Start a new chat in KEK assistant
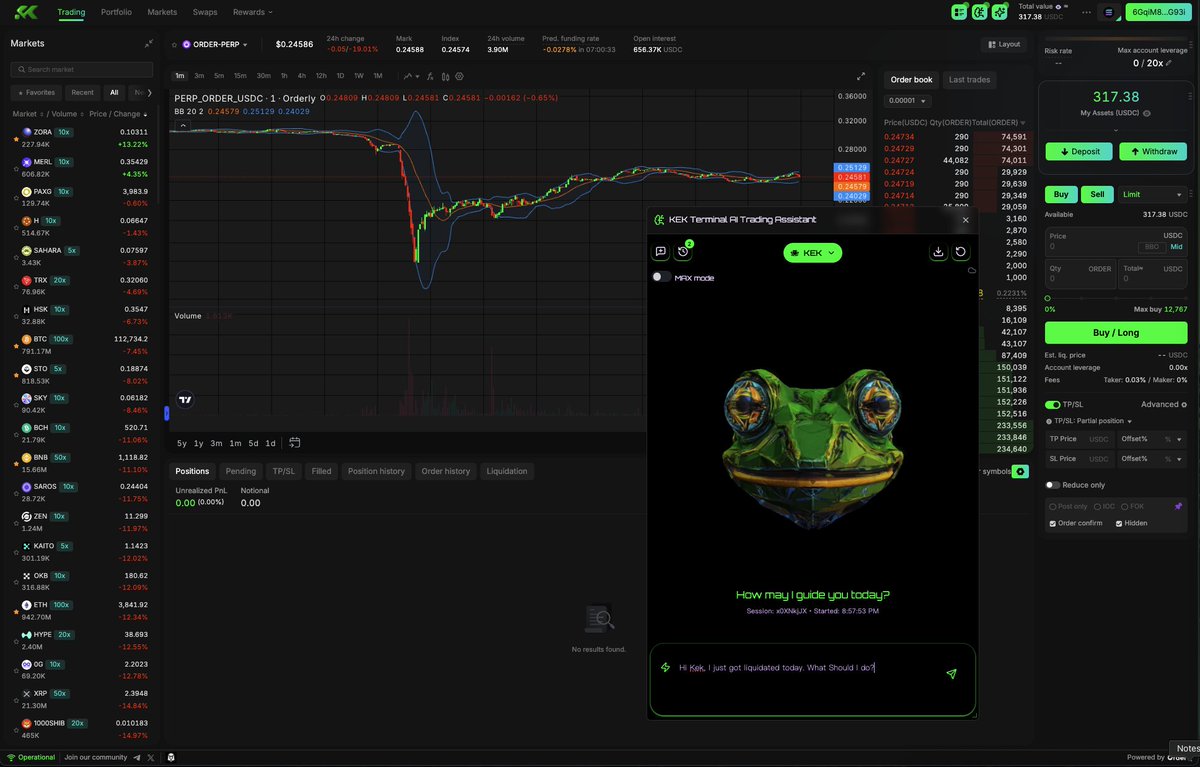The image size is (1200, 767). [x=660, y=252]
